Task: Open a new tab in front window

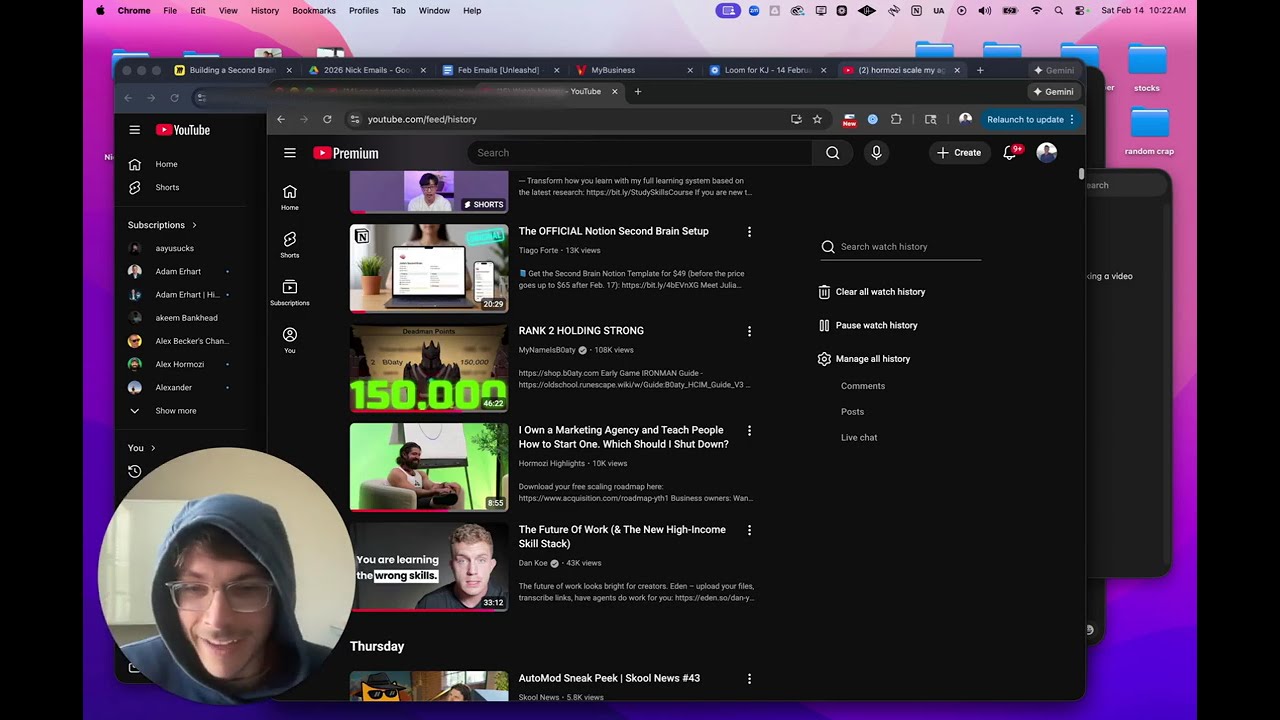Action: click(638, 91)
